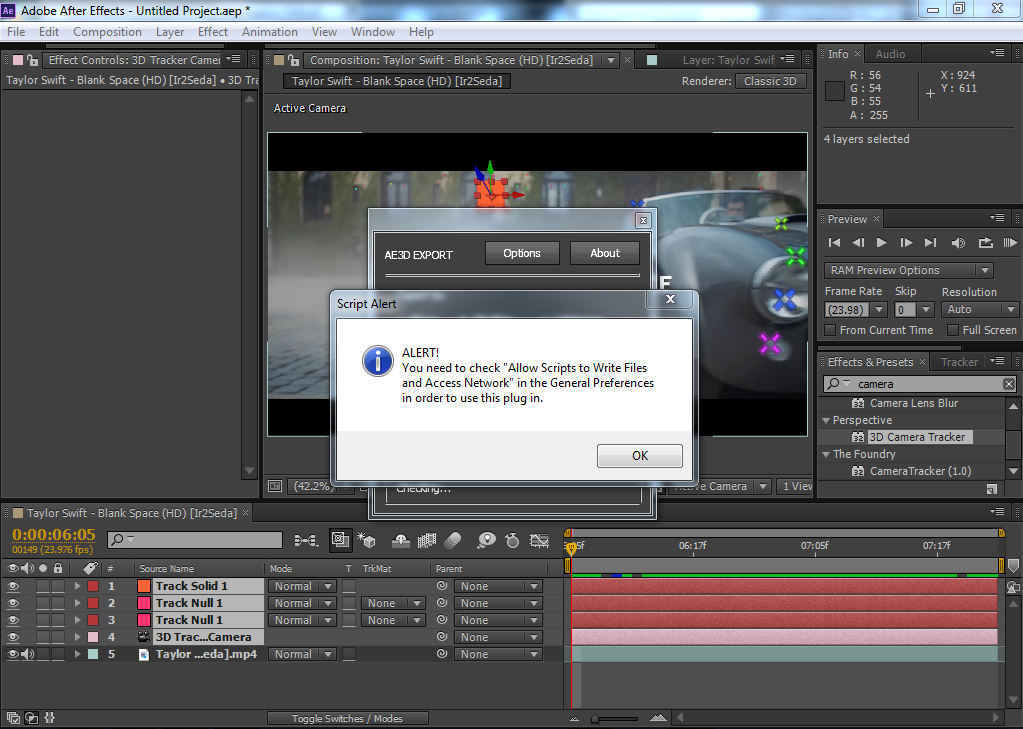Open Parent dropdown for Taylor mp4 layer
Screen dimensions: 1023x729
click(x=498, y=654)
